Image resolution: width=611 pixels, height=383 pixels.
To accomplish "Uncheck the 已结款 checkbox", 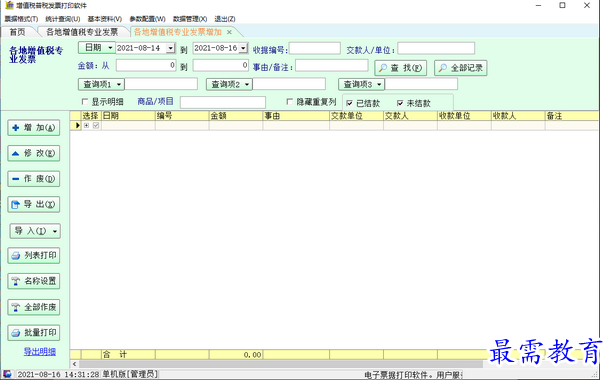I will click(x=350, y=103).
